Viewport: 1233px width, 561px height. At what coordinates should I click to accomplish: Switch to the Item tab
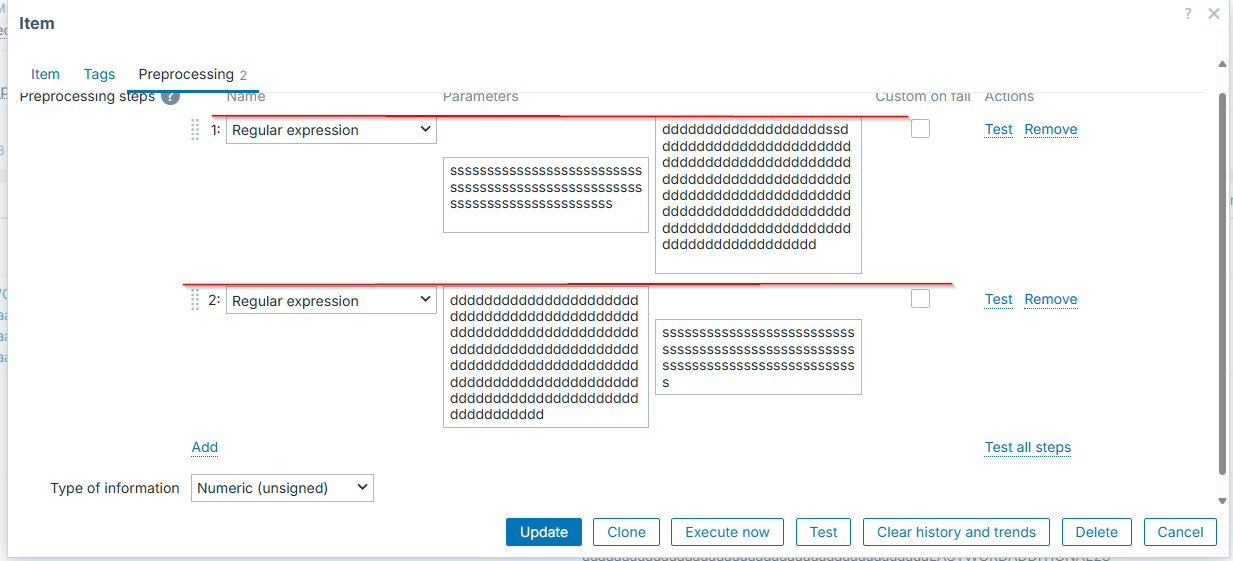45,74
